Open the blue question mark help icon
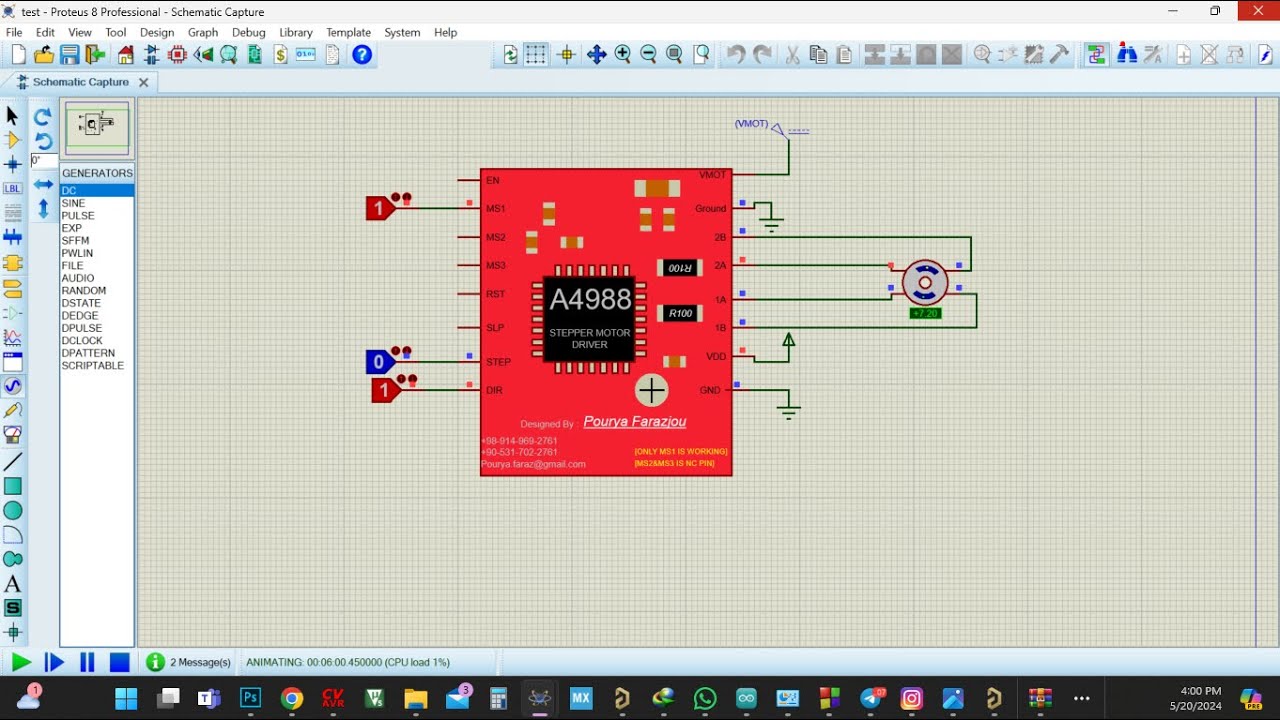 (x=362, y=55)
